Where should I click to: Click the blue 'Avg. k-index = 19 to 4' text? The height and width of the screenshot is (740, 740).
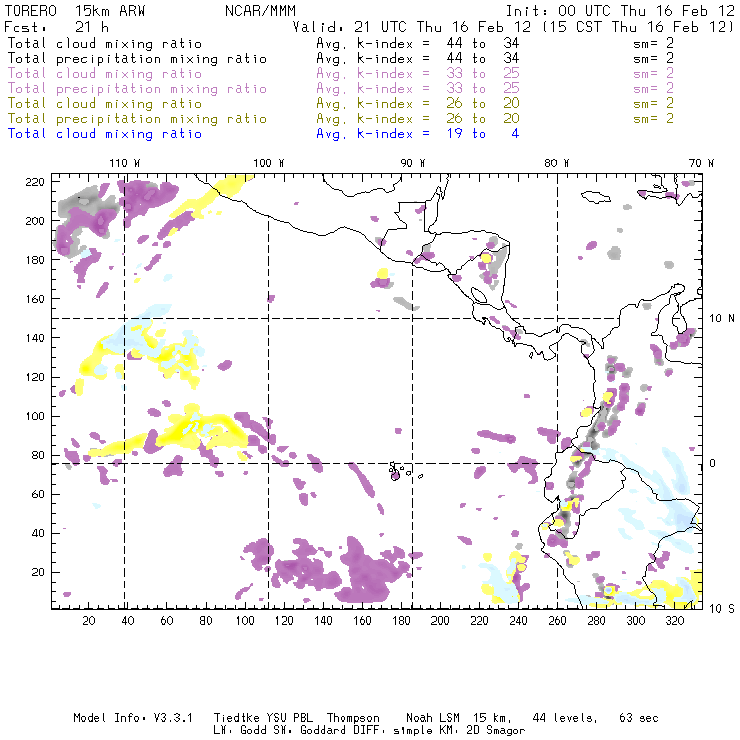418,134
